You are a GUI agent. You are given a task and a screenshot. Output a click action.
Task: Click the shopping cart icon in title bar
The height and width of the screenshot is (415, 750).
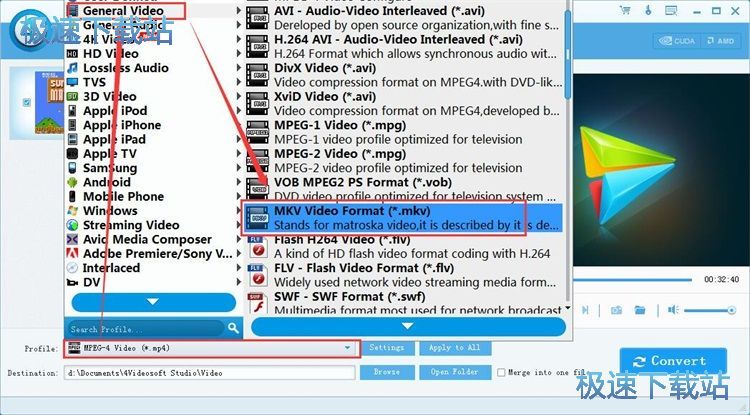tap(625, 11)
